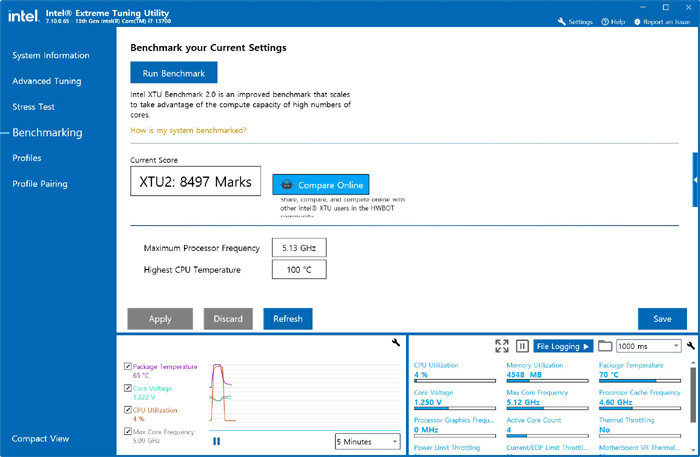This screenshot has height=457, width=700.
Task: Click the Core Voltage 1.250 V value
Action: point(428,402)
